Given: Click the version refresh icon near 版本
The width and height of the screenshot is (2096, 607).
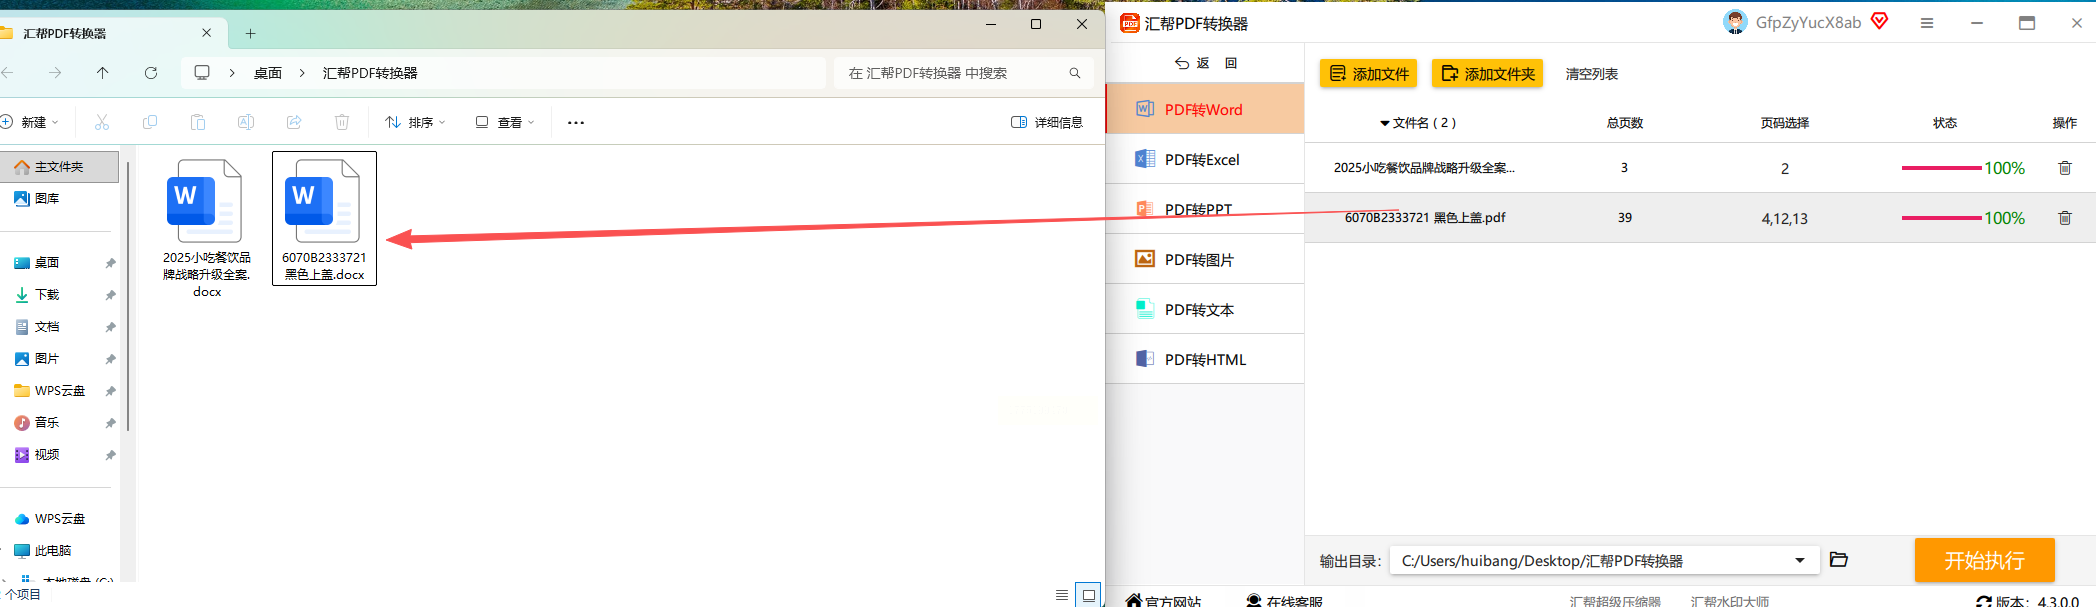Looking at the screenshot, I should (1983, 602).
